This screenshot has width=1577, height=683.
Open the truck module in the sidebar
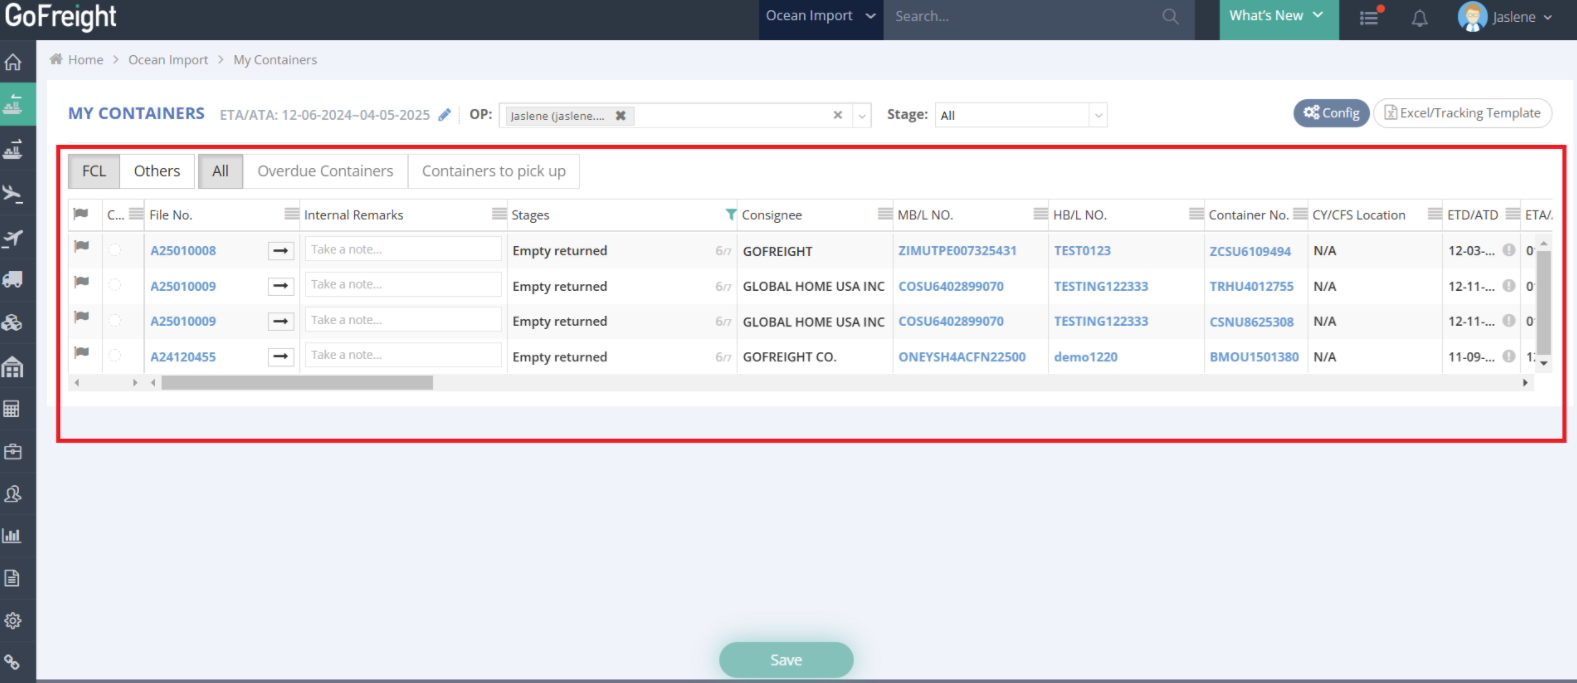[13, 279]
